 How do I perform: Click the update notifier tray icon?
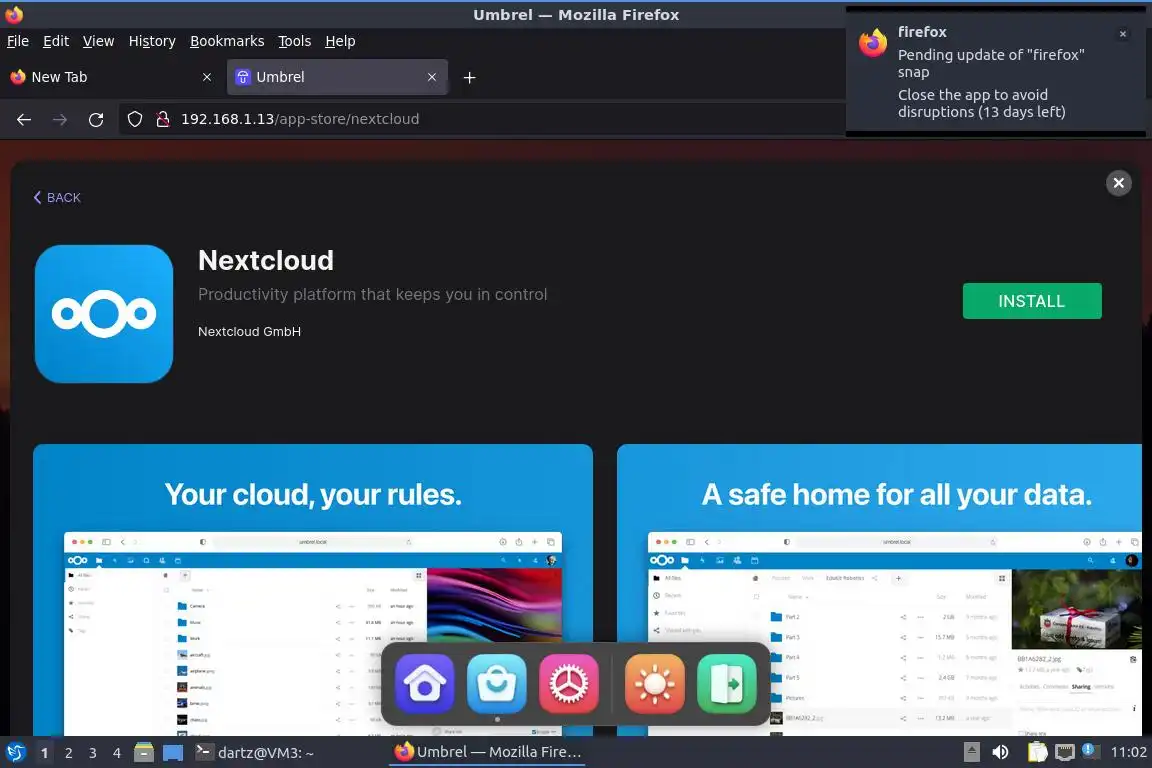coord(1090,750)
